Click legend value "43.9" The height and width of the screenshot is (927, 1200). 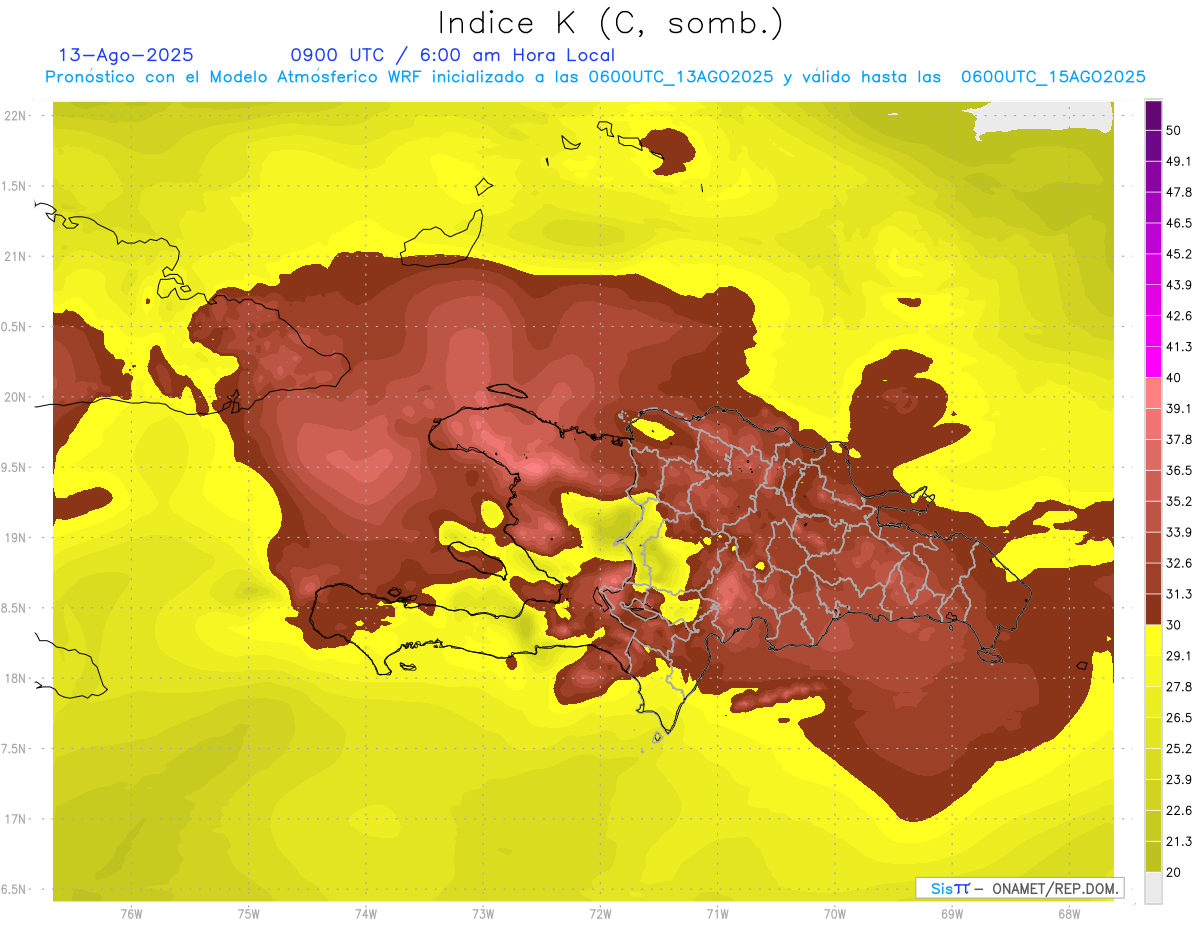[x=1179, y=285]
